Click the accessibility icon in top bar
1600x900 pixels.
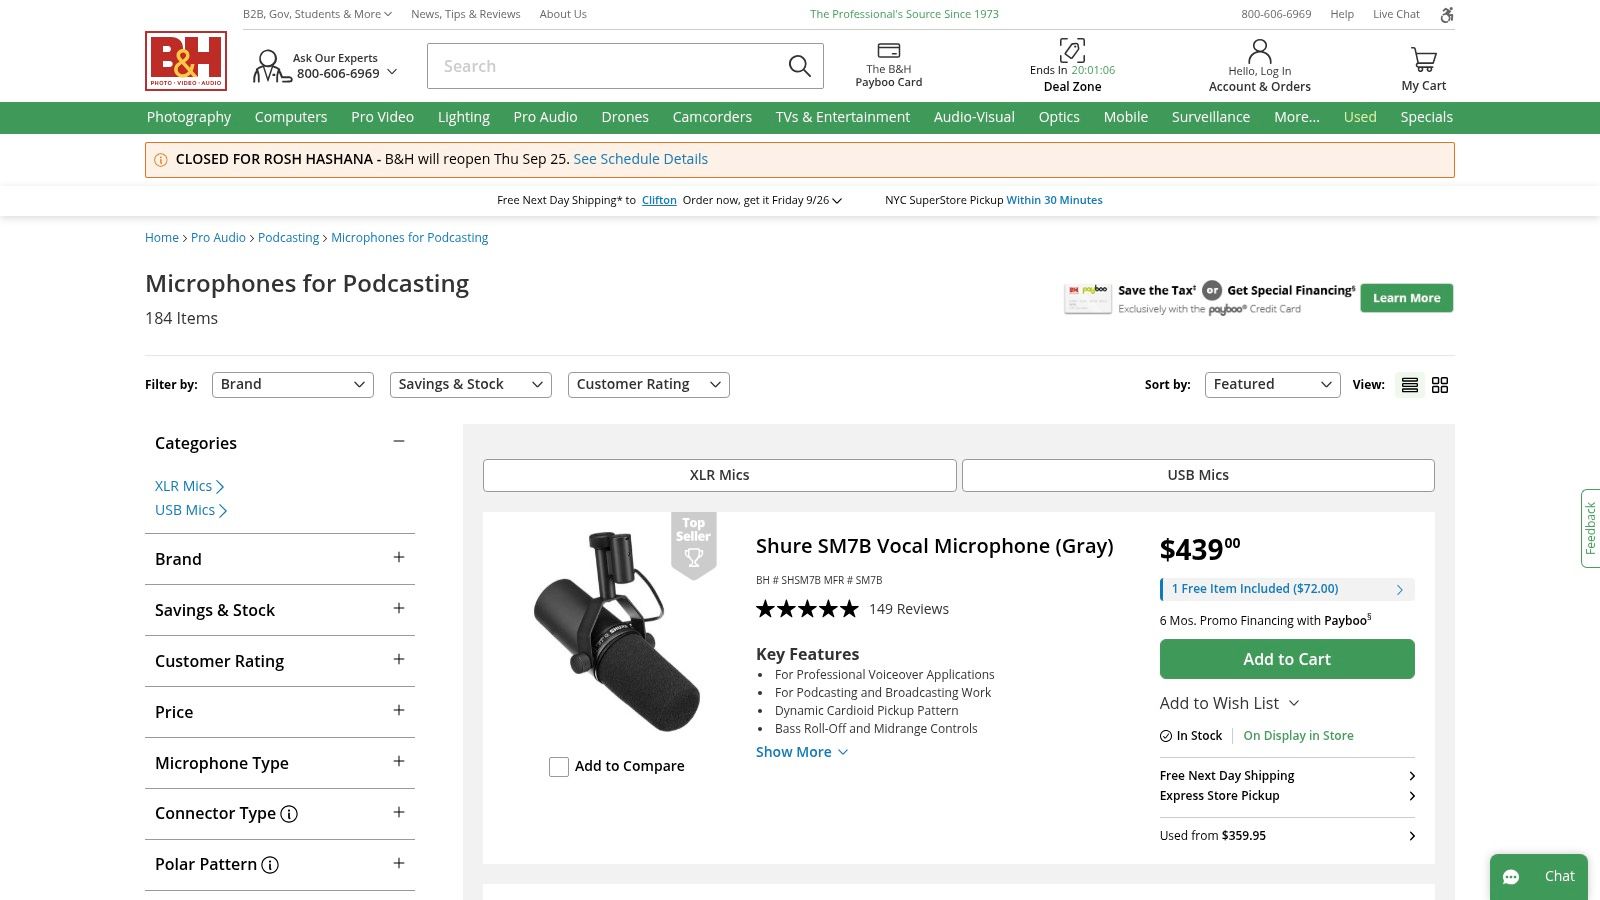1446,14
